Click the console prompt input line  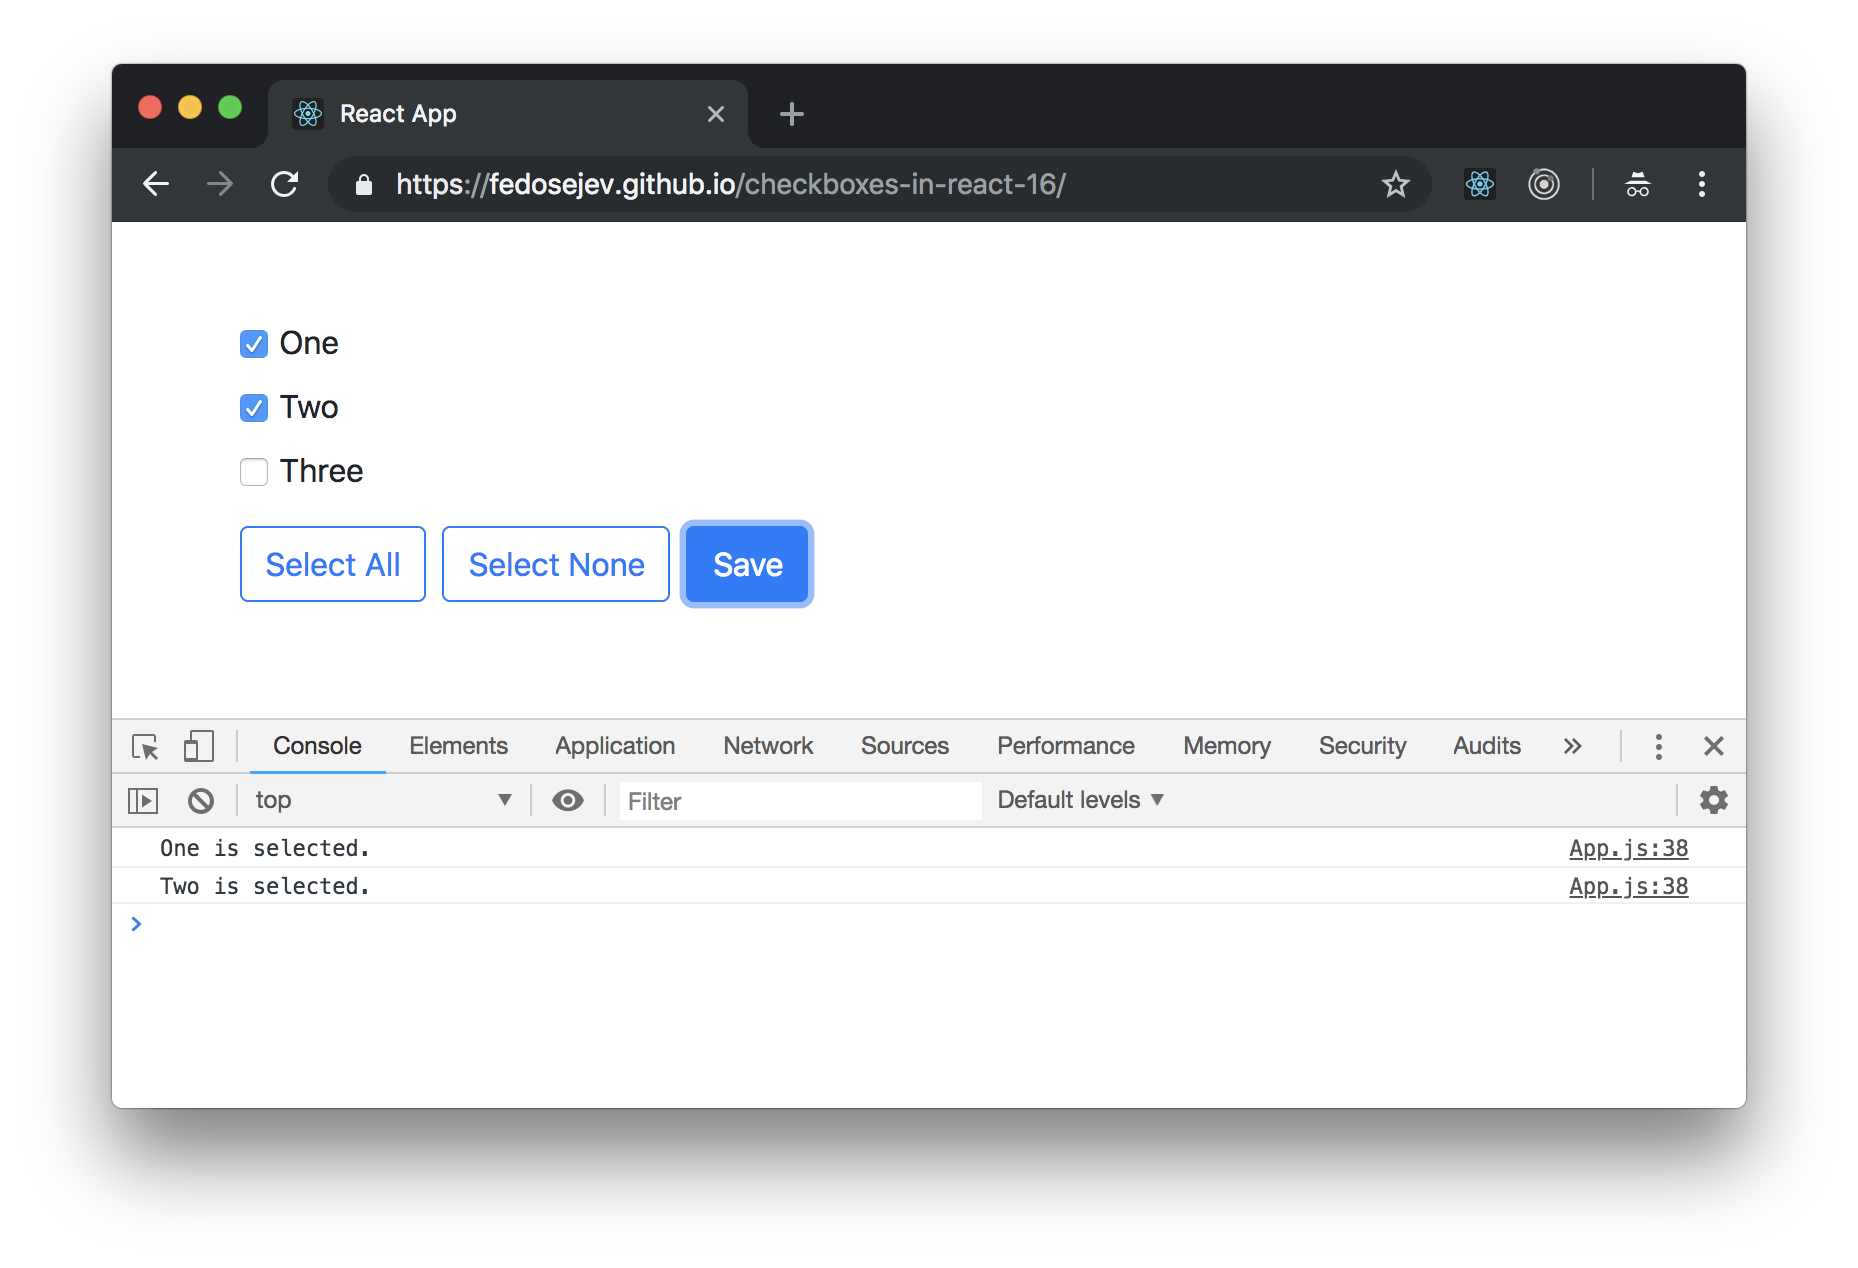pyautogui.click(x=929, y=924)
